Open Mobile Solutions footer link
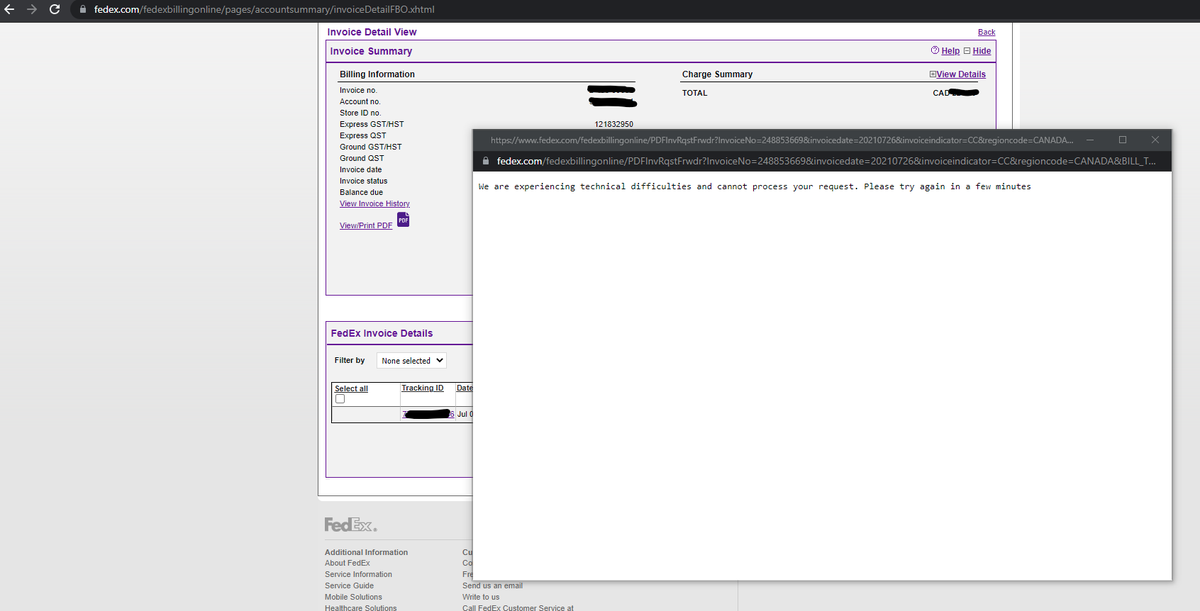Screen dimensions: 1200x611 click(353, 597)
